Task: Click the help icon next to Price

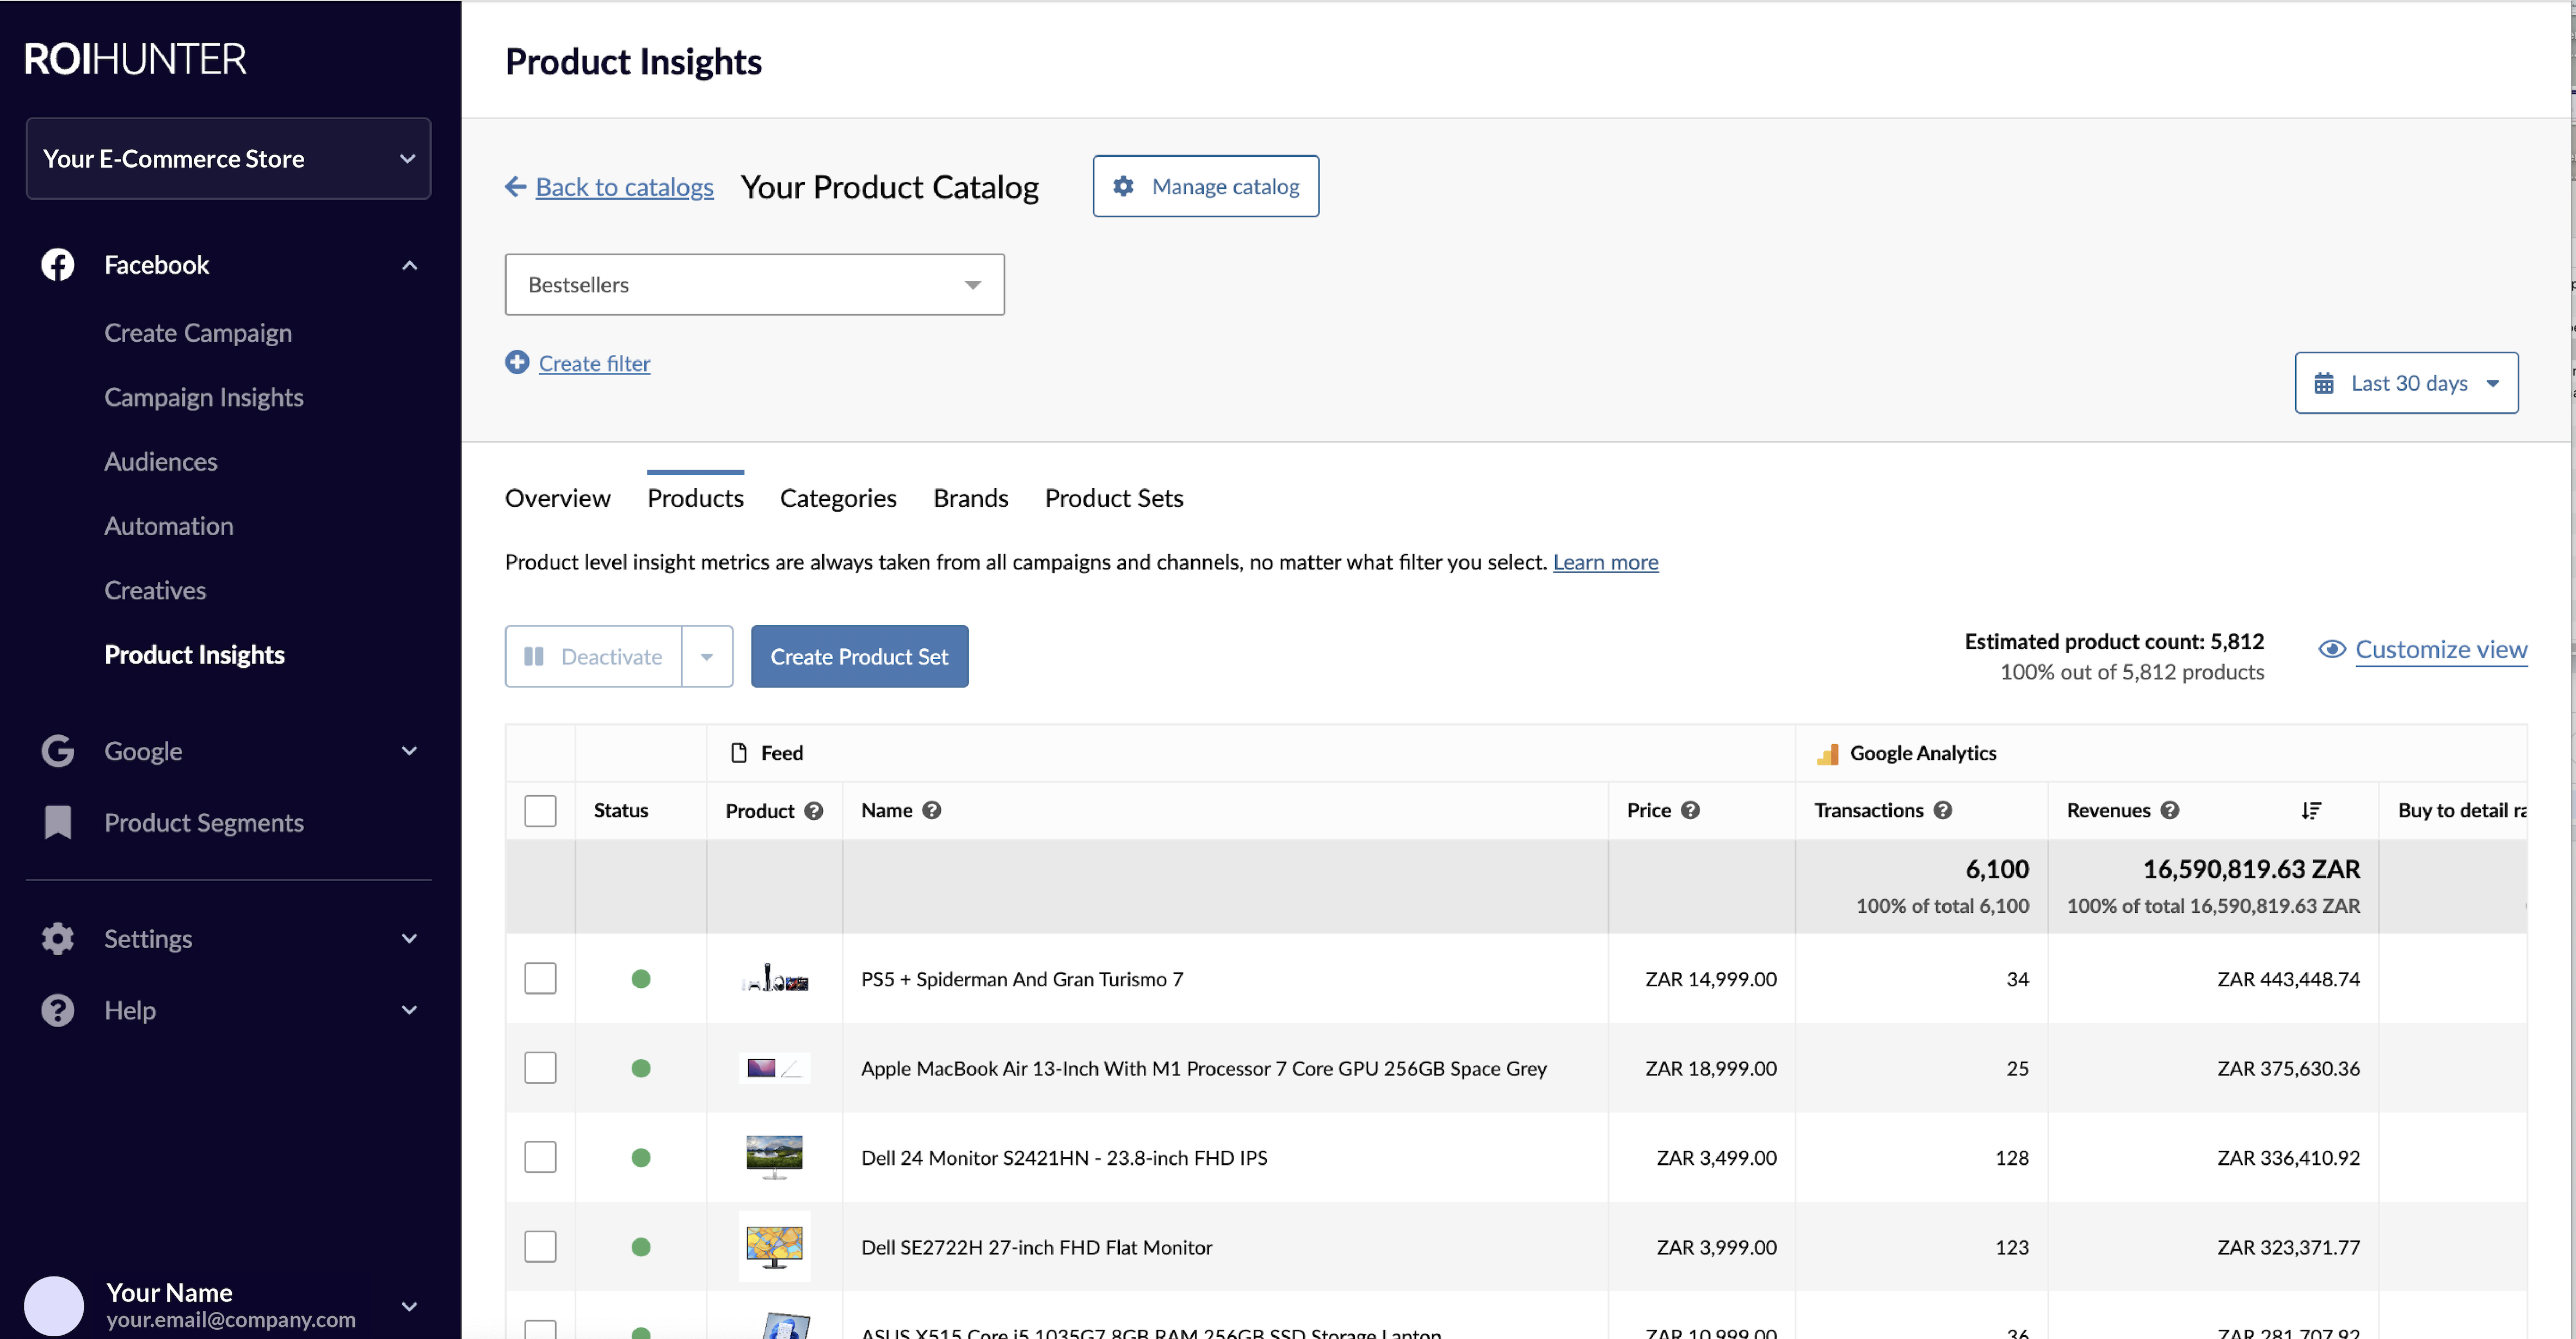Action: [1690, 810]
